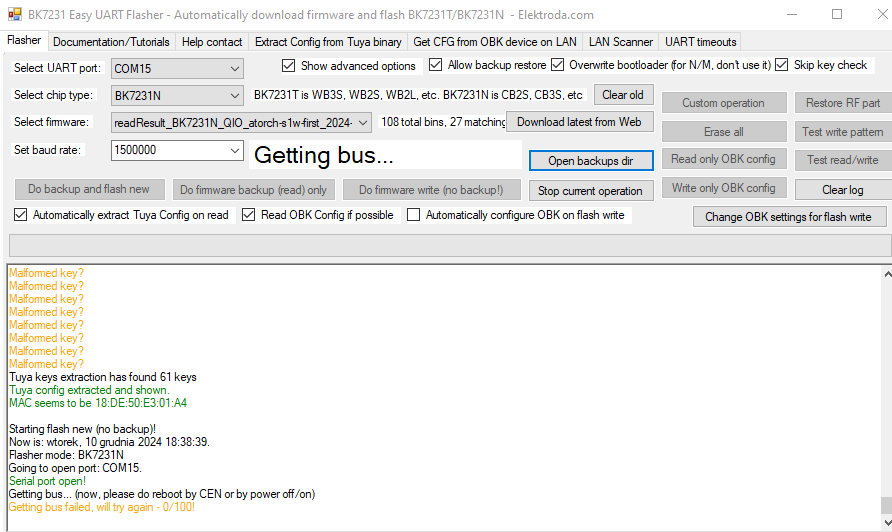Click the Clear log button
The height and width of the screenshot is (532, 892).
(x=843, y=189)
